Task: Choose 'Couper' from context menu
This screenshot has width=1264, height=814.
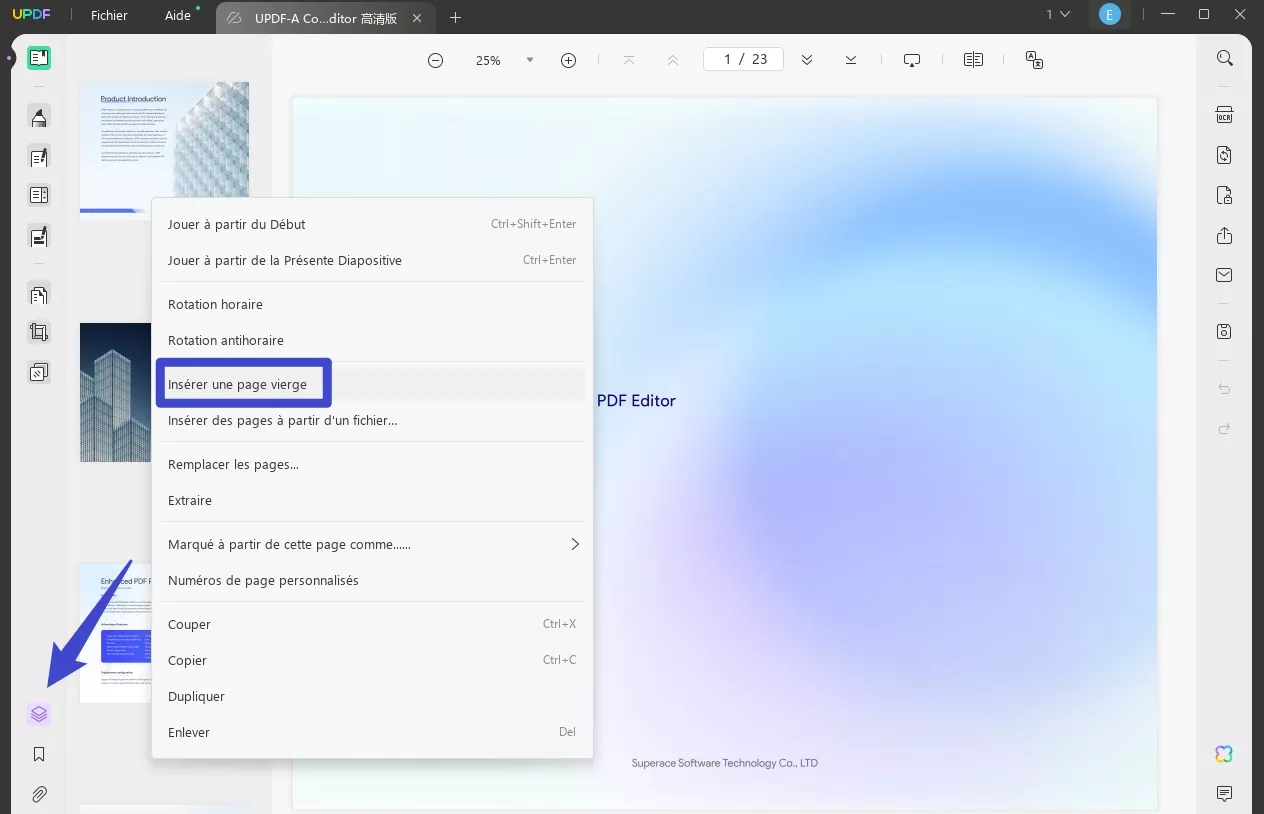Action: click(372, 624)
